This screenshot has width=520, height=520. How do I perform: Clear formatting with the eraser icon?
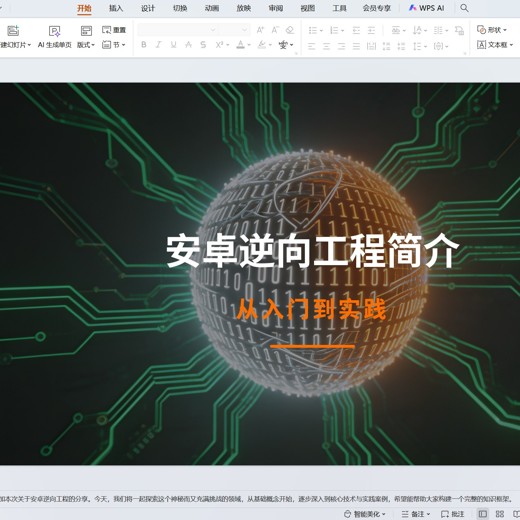pos(290,30)
